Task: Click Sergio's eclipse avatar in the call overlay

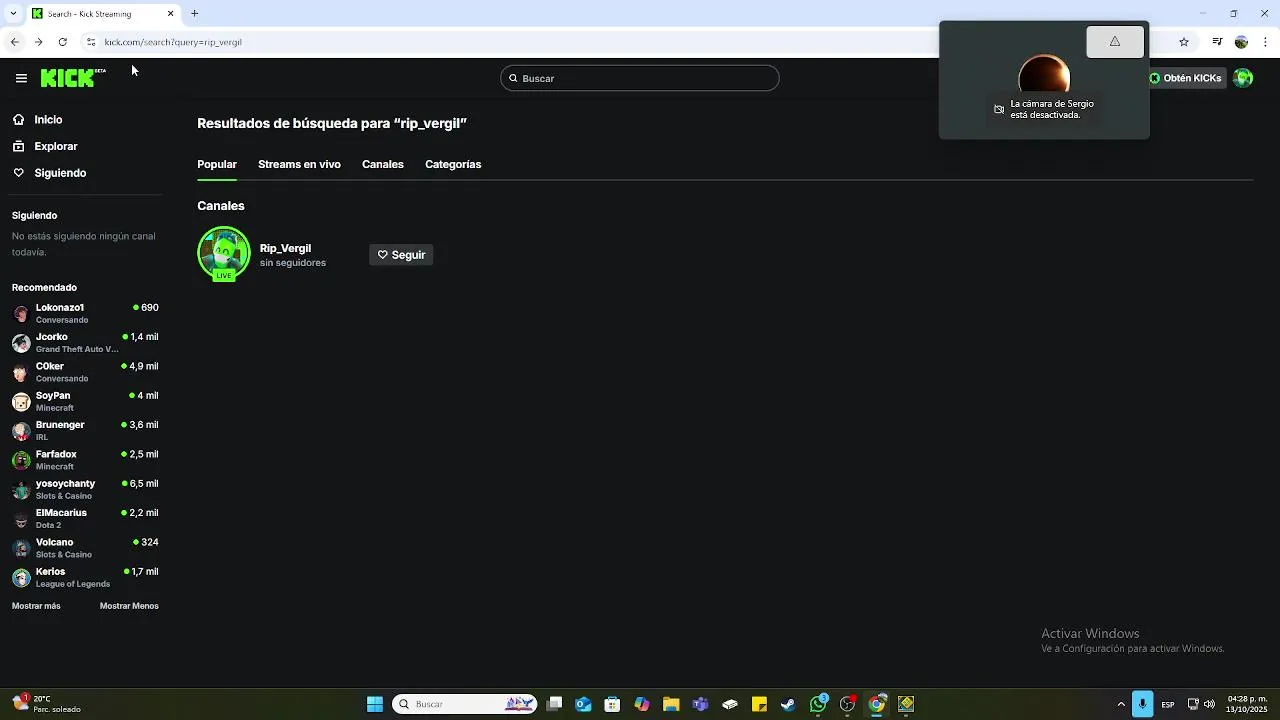Action: [1044, 76]
